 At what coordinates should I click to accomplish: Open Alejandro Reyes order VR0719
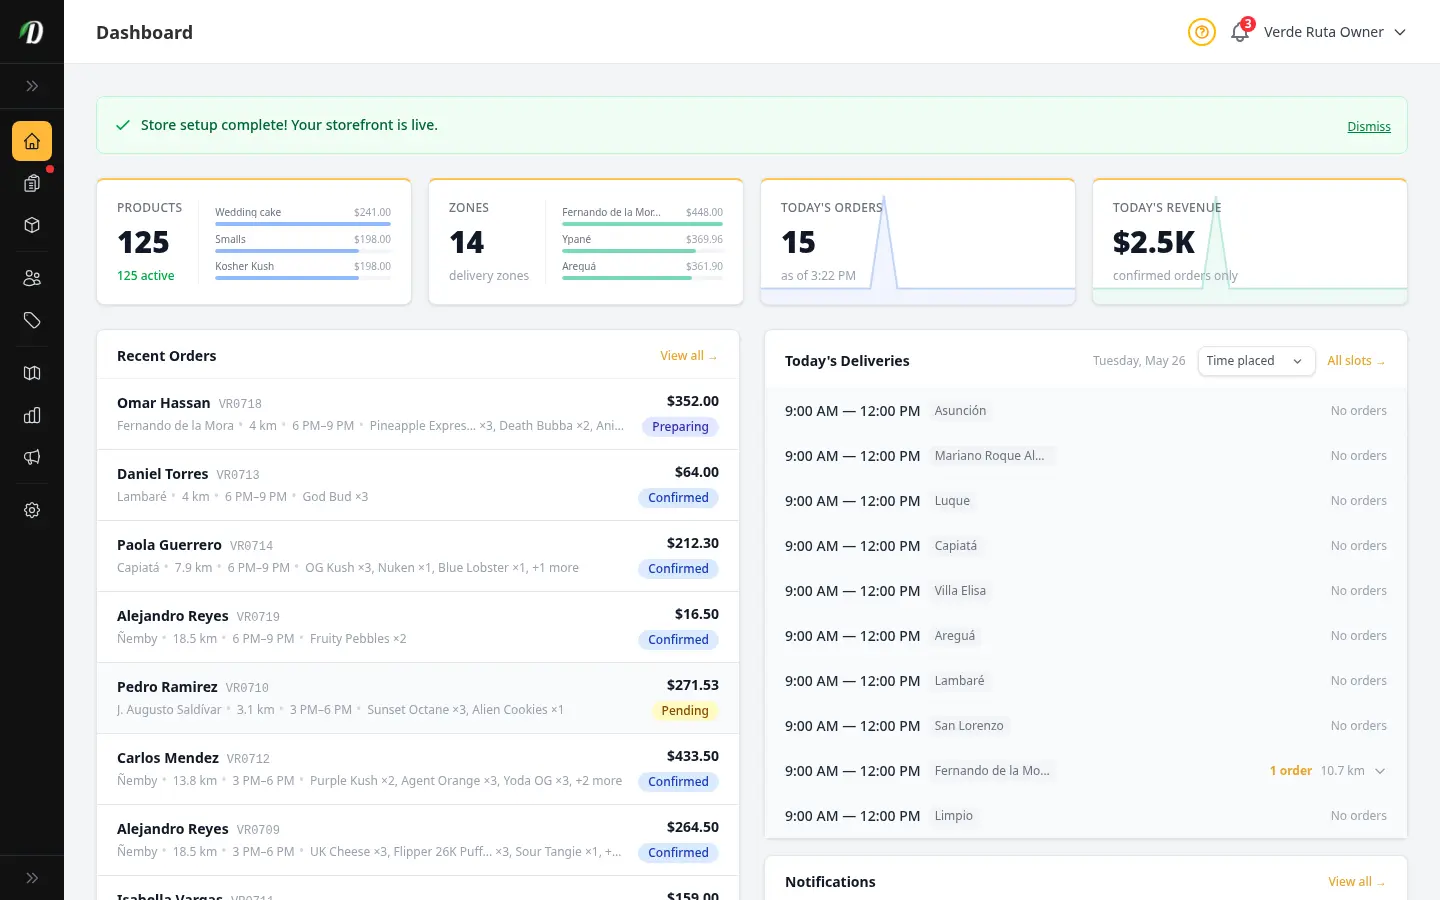point(418,627)
